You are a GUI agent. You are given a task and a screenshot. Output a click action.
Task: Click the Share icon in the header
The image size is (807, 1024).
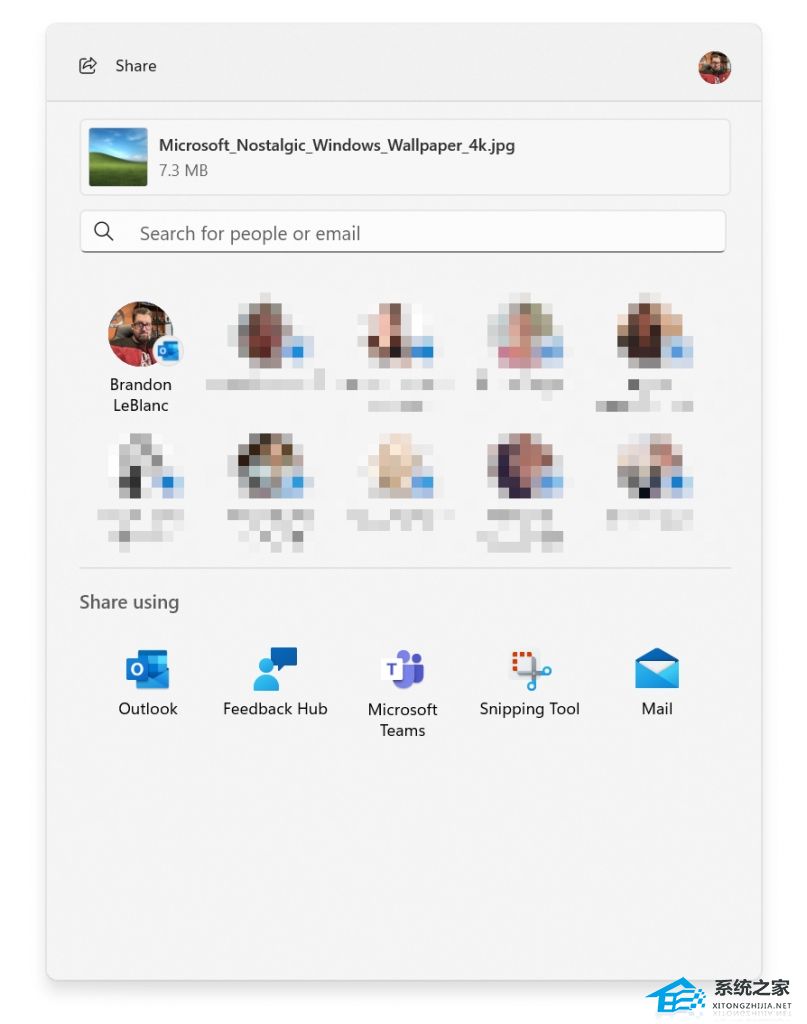pyautogui.click(x=87, y=65)
